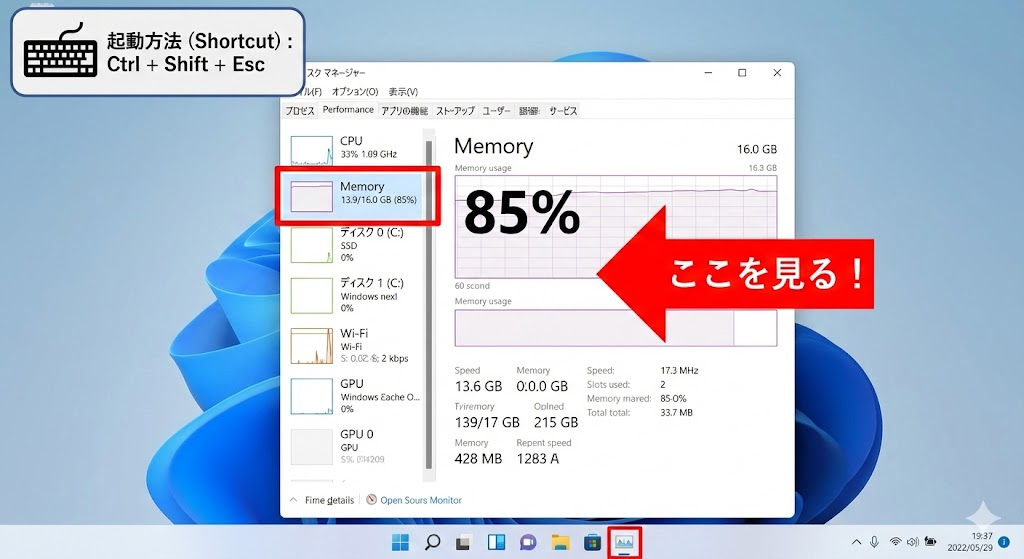Minimize the Task Manager window

pos(708,72)
